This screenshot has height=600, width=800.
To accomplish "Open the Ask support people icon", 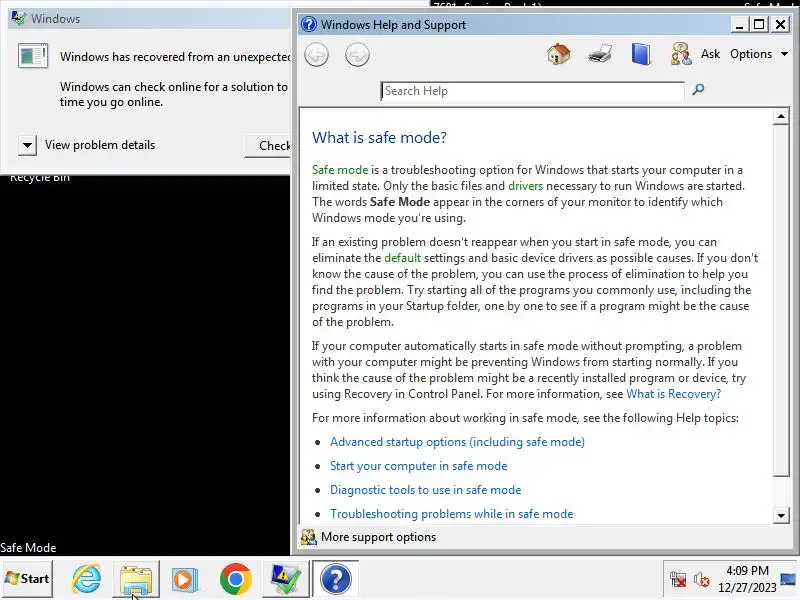I will coord(681,54).
